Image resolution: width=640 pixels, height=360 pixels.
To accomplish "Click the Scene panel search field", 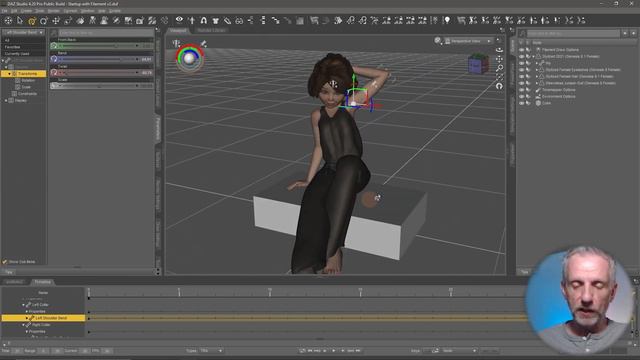I will tap(573, 33).
